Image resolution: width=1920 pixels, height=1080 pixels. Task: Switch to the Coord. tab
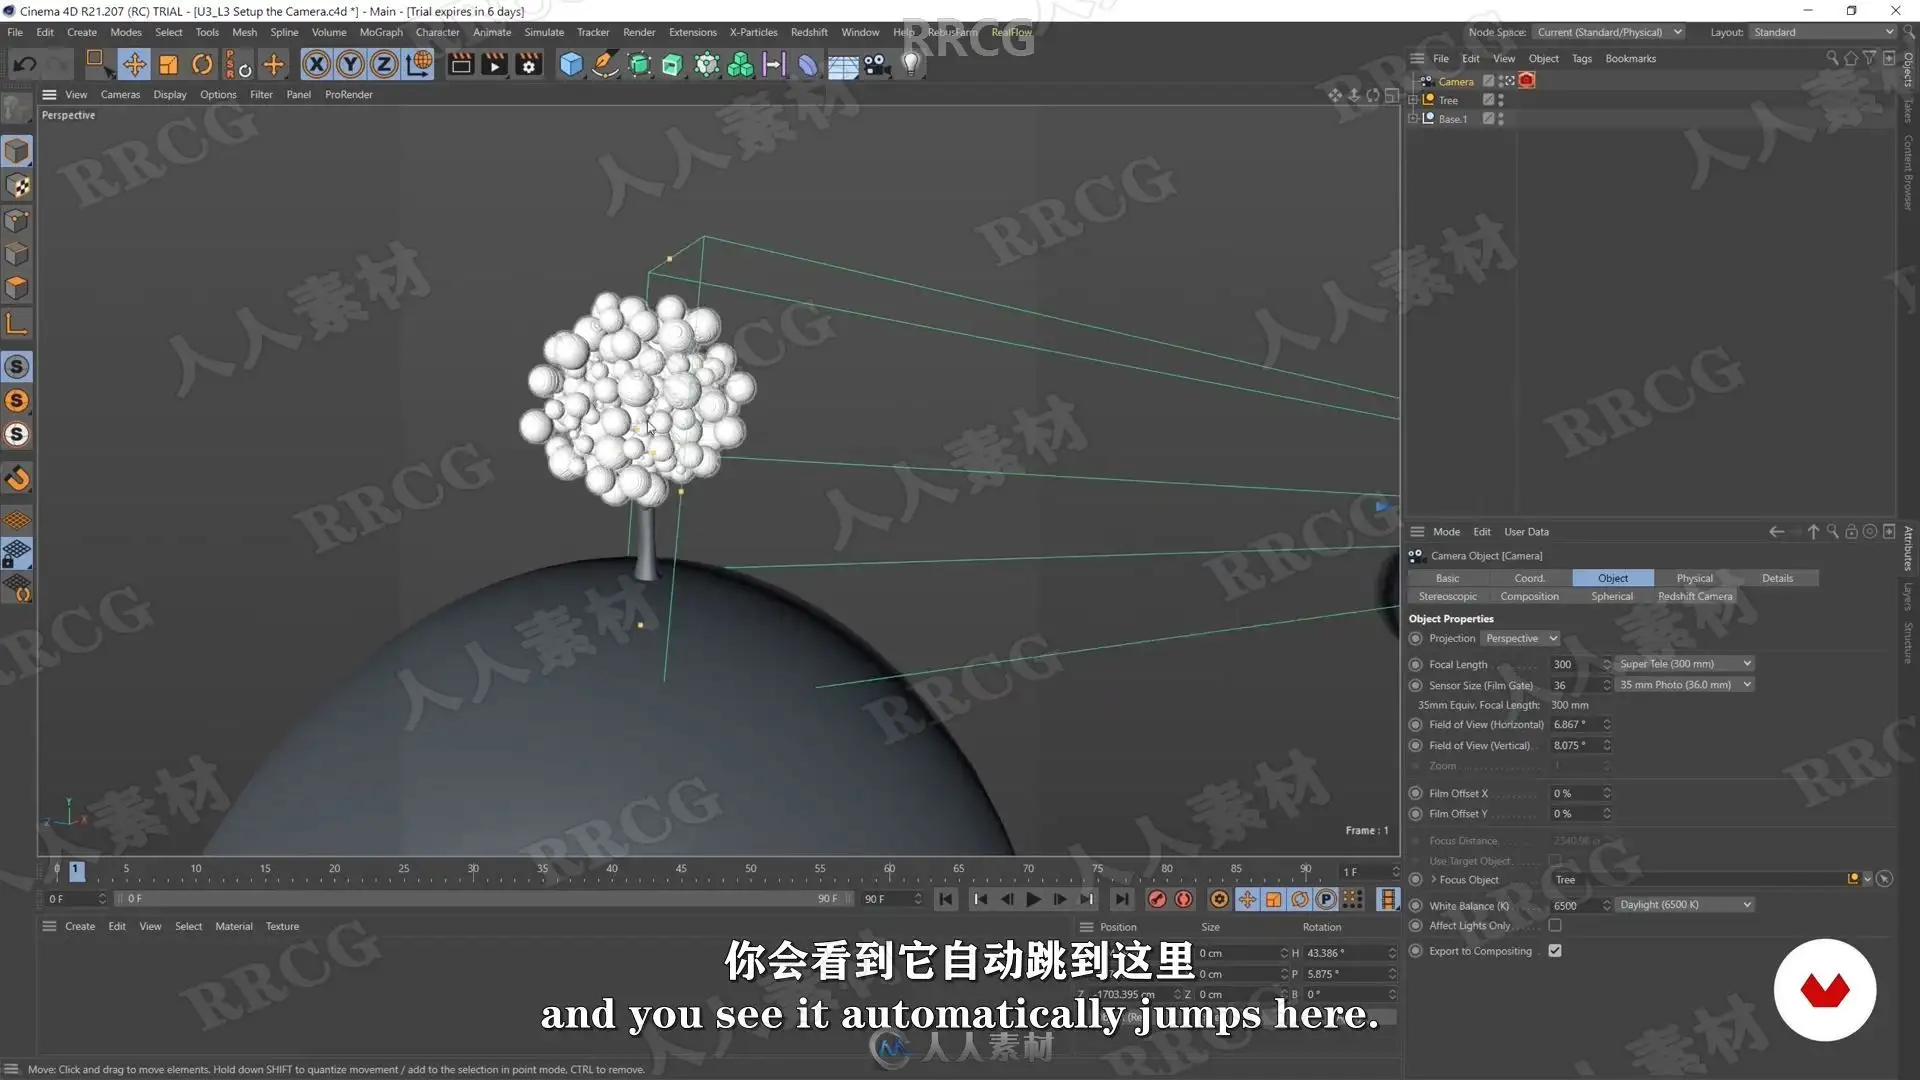[1529, 578]
